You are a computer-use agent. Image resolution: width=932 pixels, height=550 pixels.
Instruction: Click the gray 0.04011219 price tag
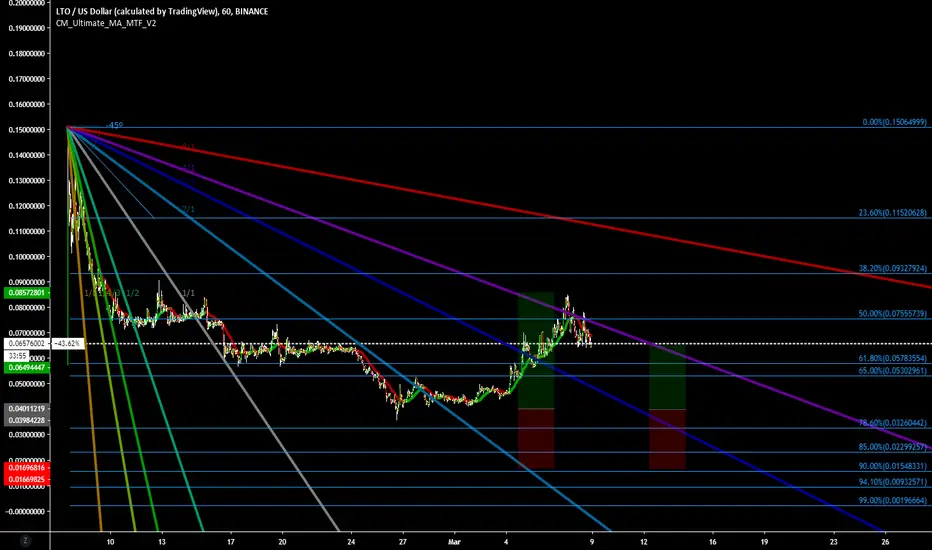point(27,408)
